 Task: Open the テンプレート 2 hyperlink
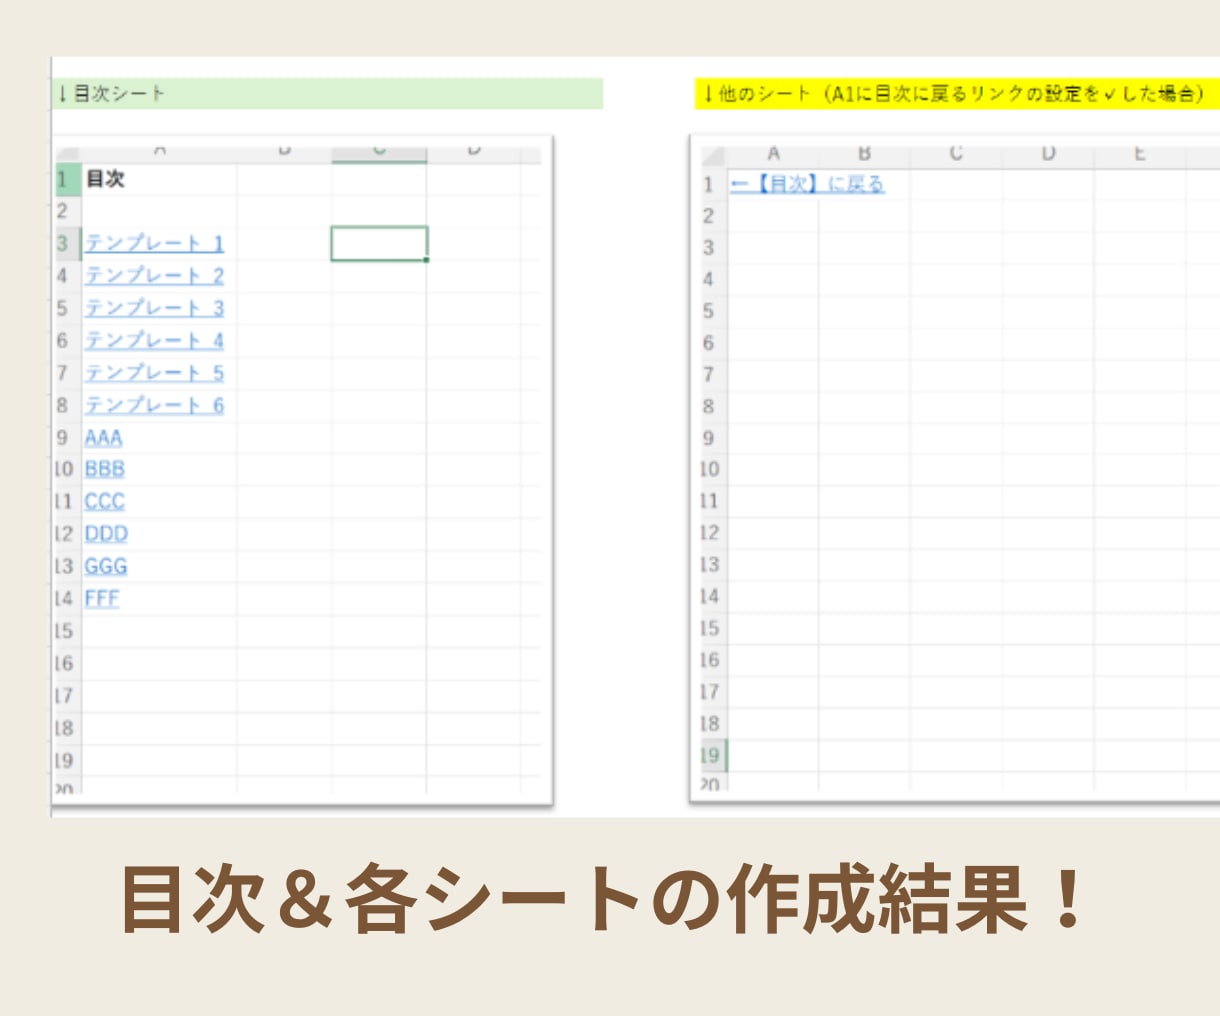point(154,275)
